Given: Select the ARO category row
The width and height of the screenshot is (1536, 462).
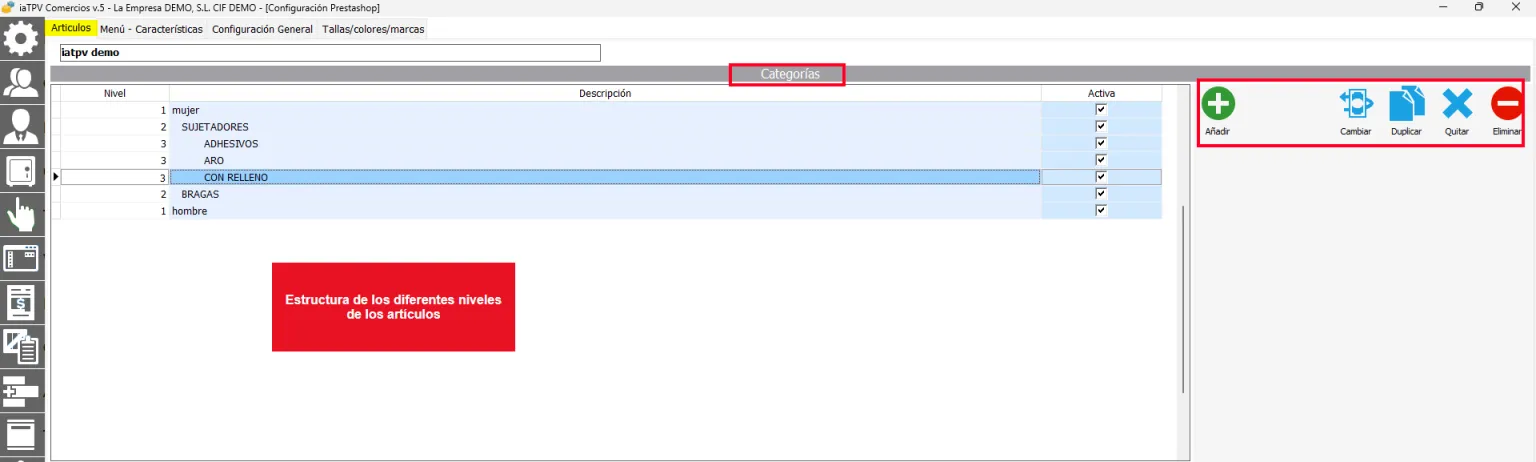Looking at the screenshot, I should pyautogui.click(x=605, y=160).
